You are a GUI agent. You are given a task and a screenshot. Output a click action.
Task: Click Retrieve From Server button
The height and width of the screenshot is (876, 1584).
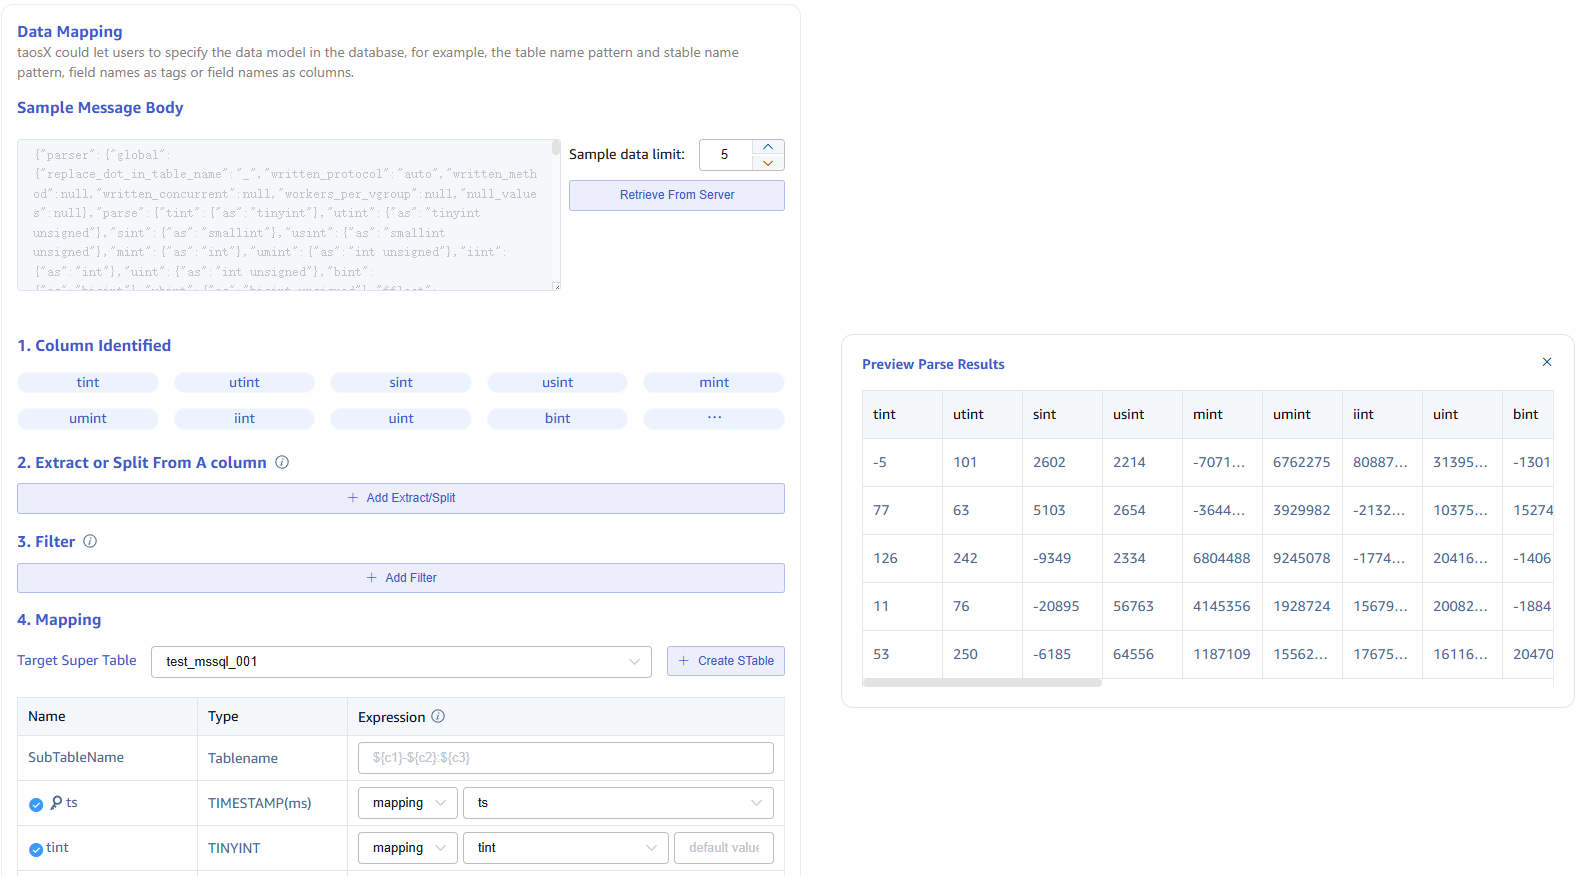click(x=677, y=195)
